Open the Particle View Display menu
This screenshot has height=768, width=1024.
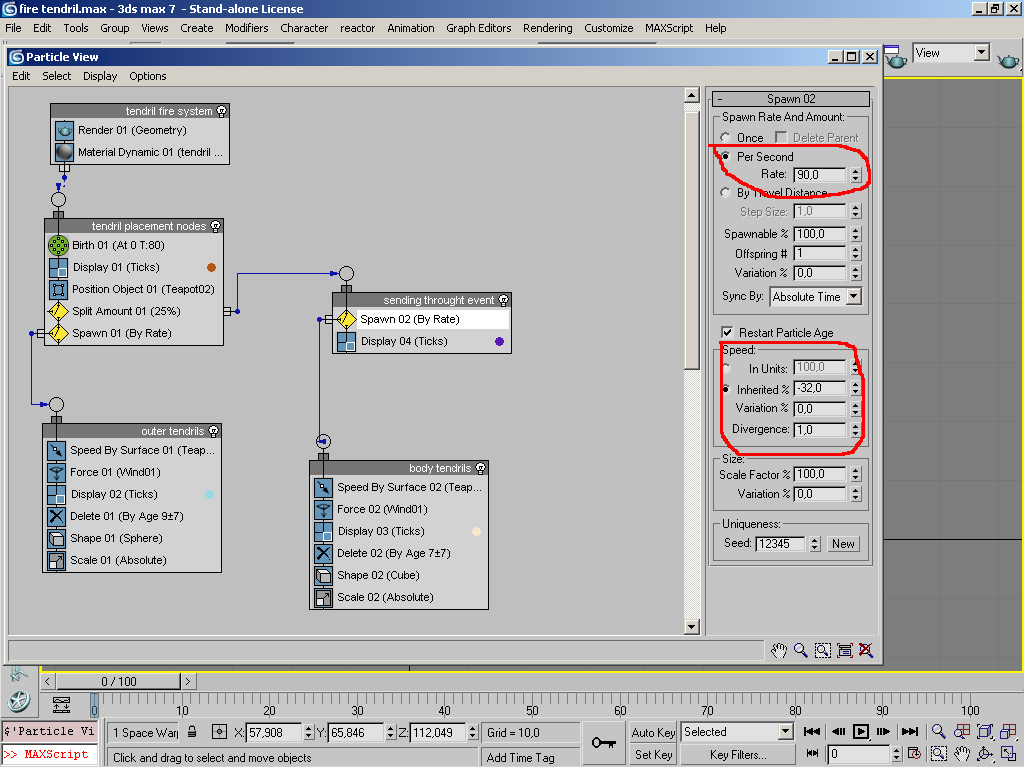pos(100,76)
